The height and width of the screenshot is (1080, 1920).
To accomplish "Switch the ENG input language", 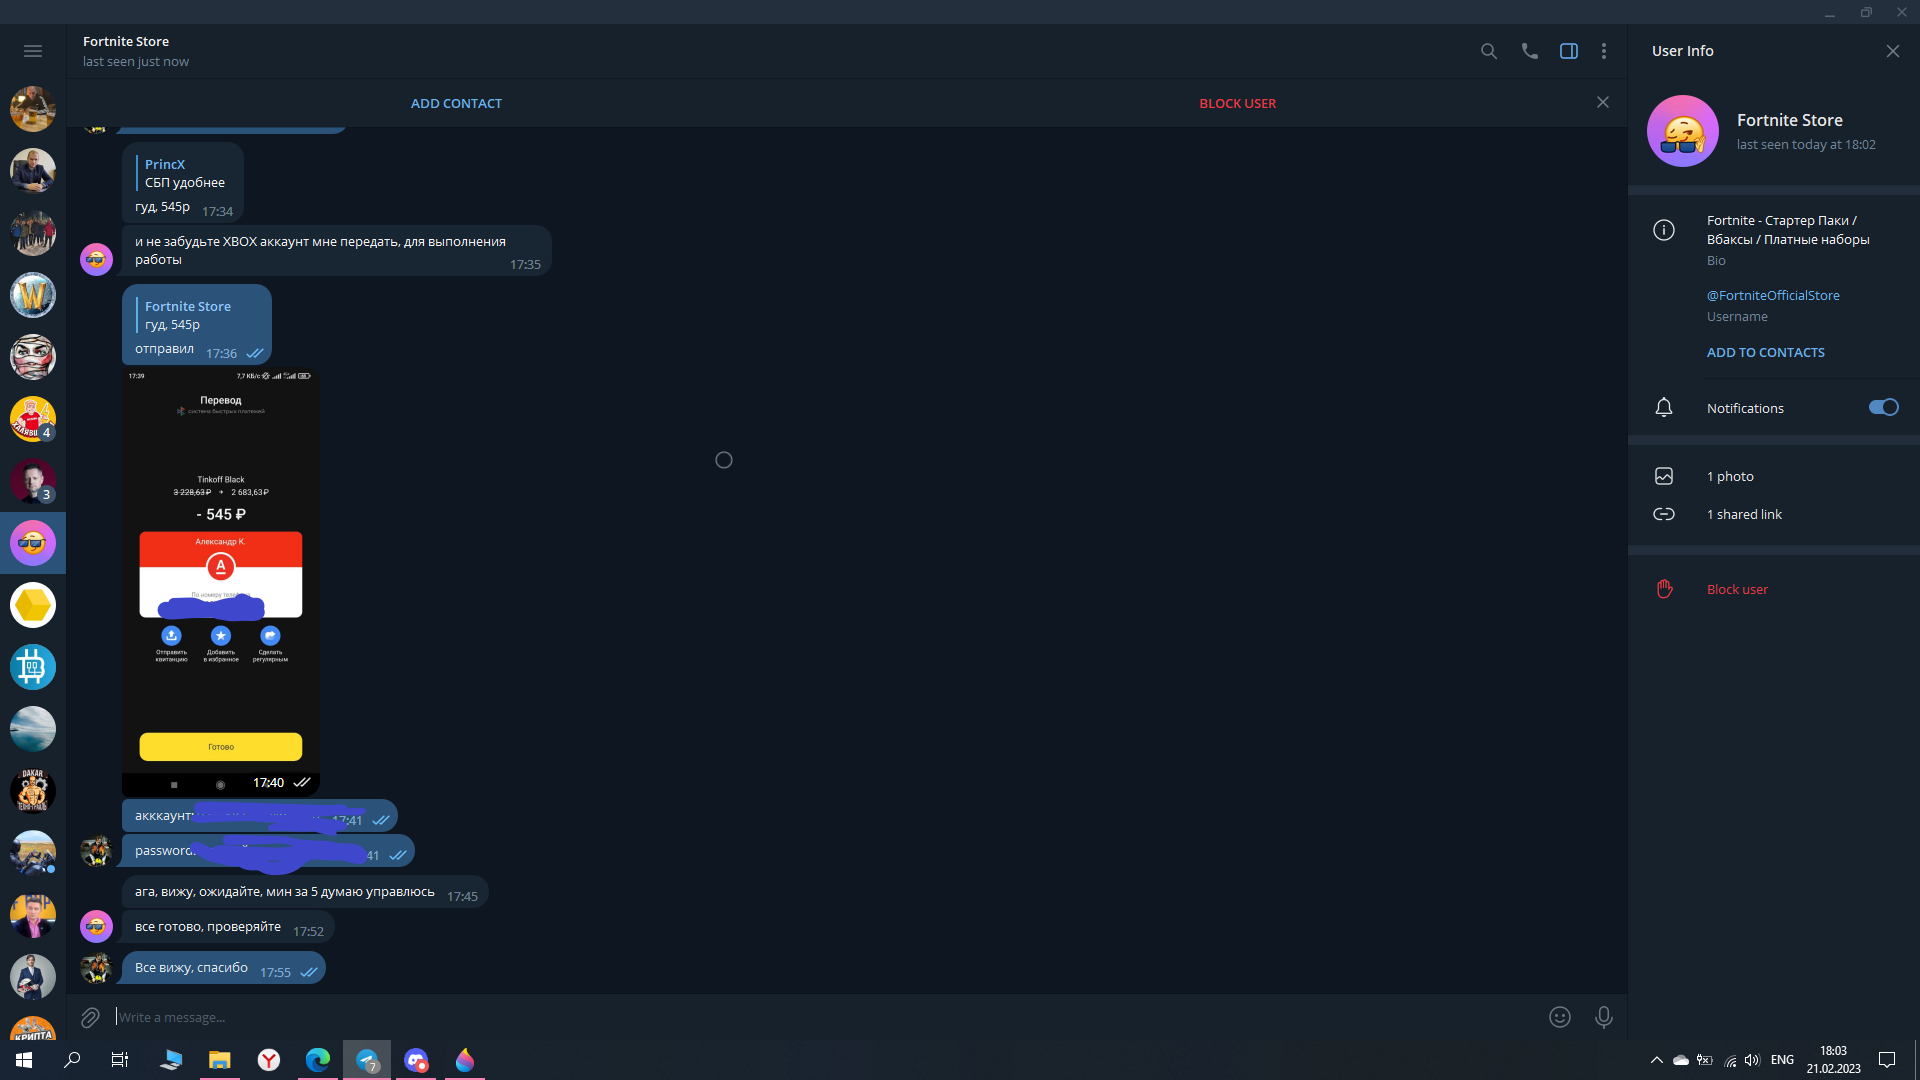I will click(1782, 1060).
